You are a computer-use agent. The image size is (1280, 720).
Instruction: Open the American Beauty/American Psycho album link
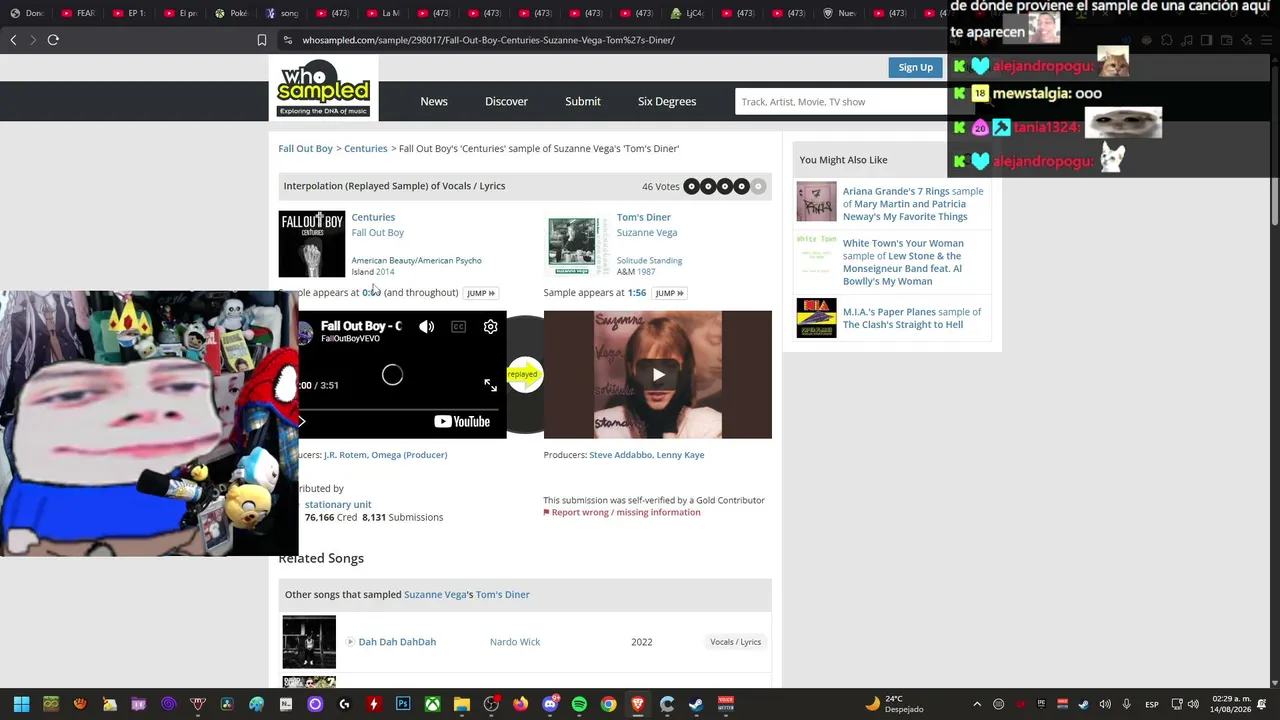tap(416, 260)
